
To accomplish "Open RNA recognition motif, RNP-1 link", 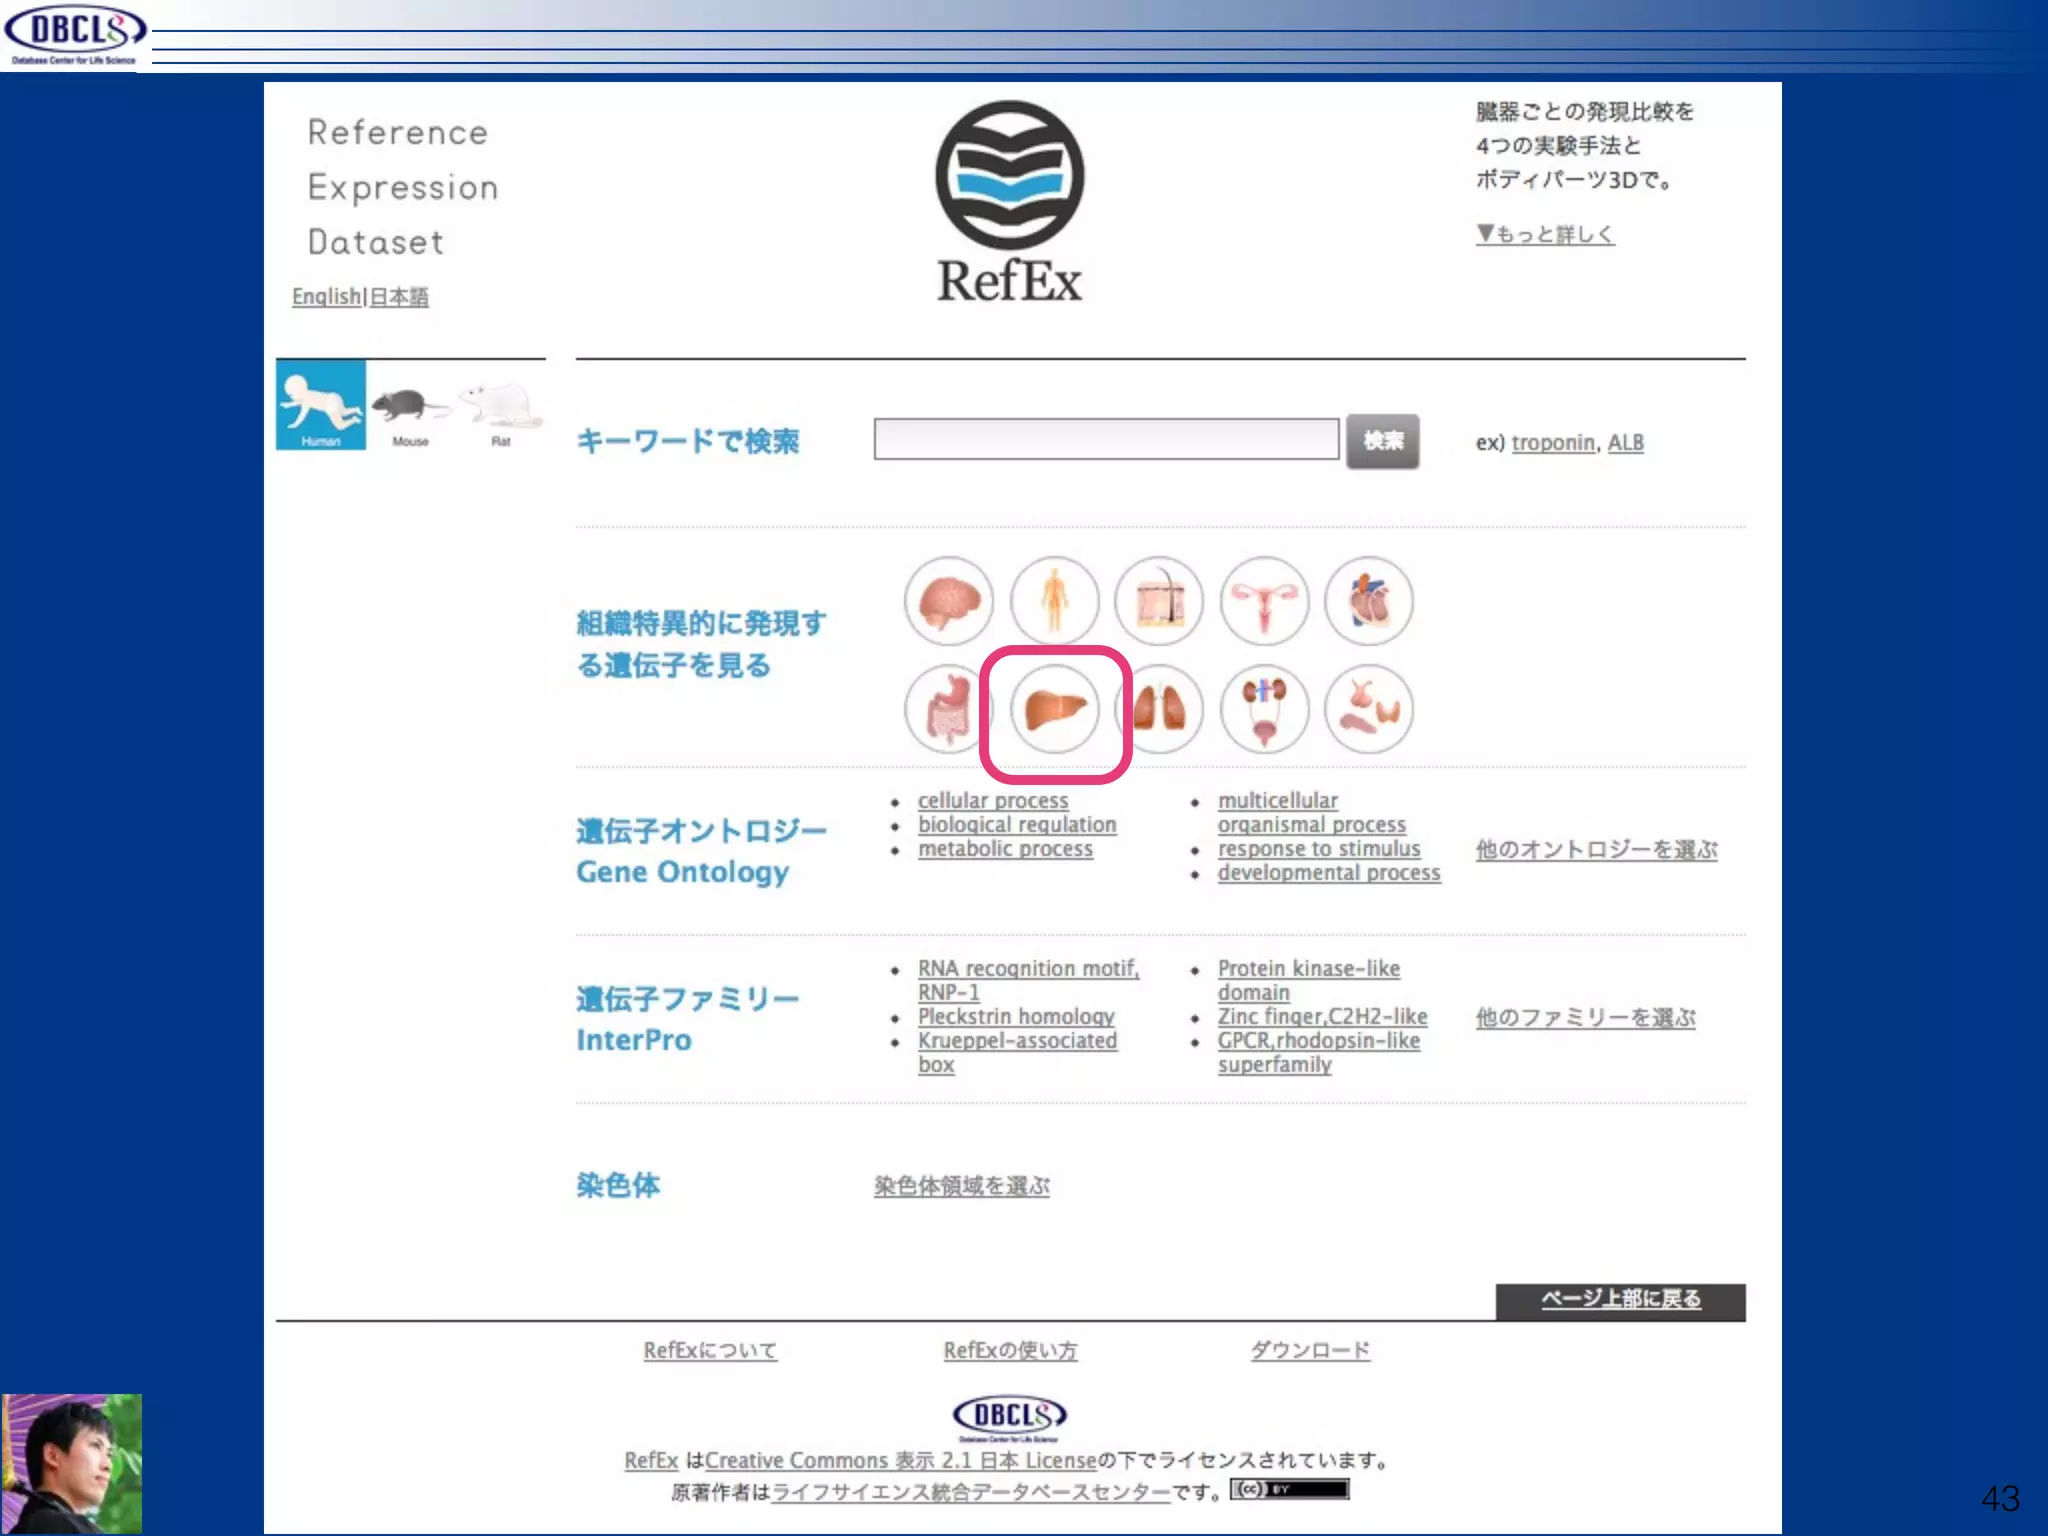I will (x=1028, y=981).
